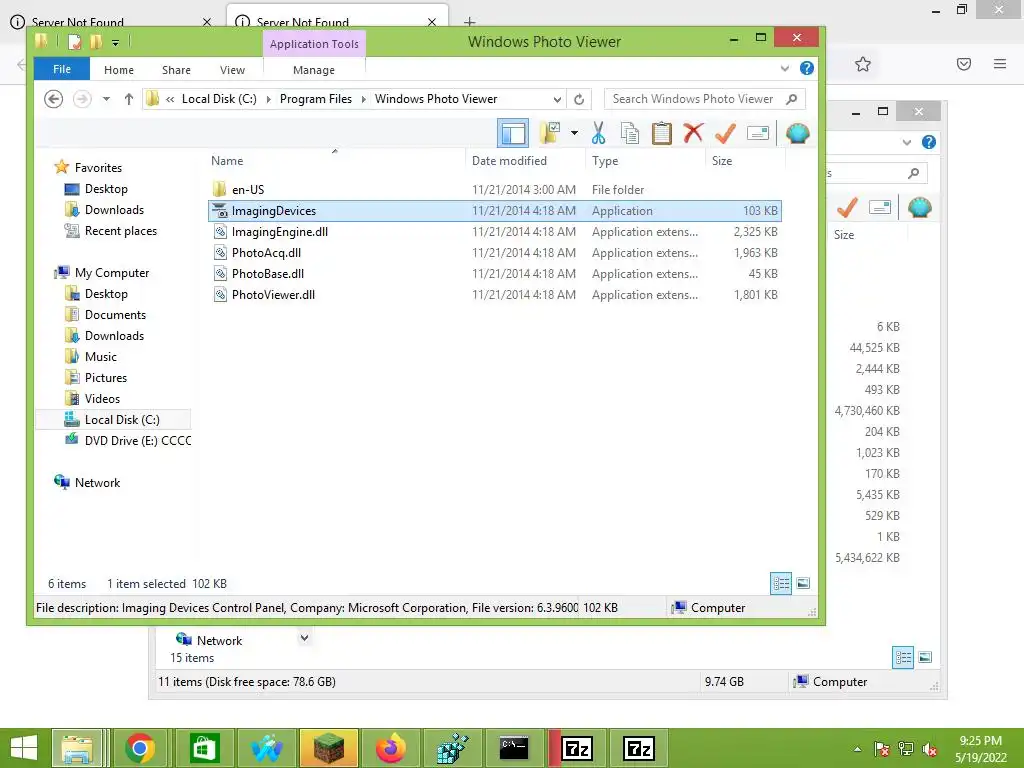
Task: Open Pictures in navigation pane
Action: pos(106,377)
